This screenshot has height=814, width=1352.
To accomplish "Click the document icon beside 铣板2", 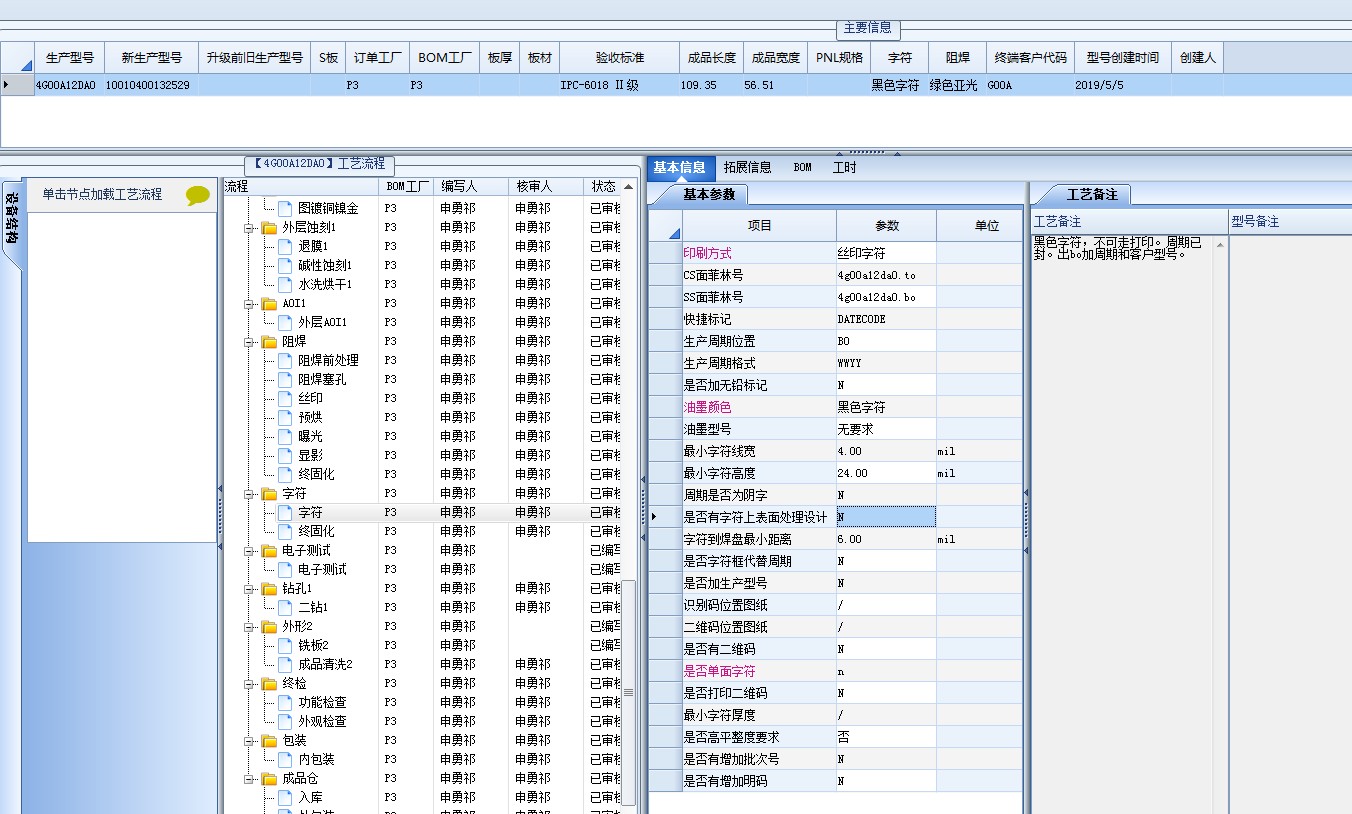I will tap(285, 645).
